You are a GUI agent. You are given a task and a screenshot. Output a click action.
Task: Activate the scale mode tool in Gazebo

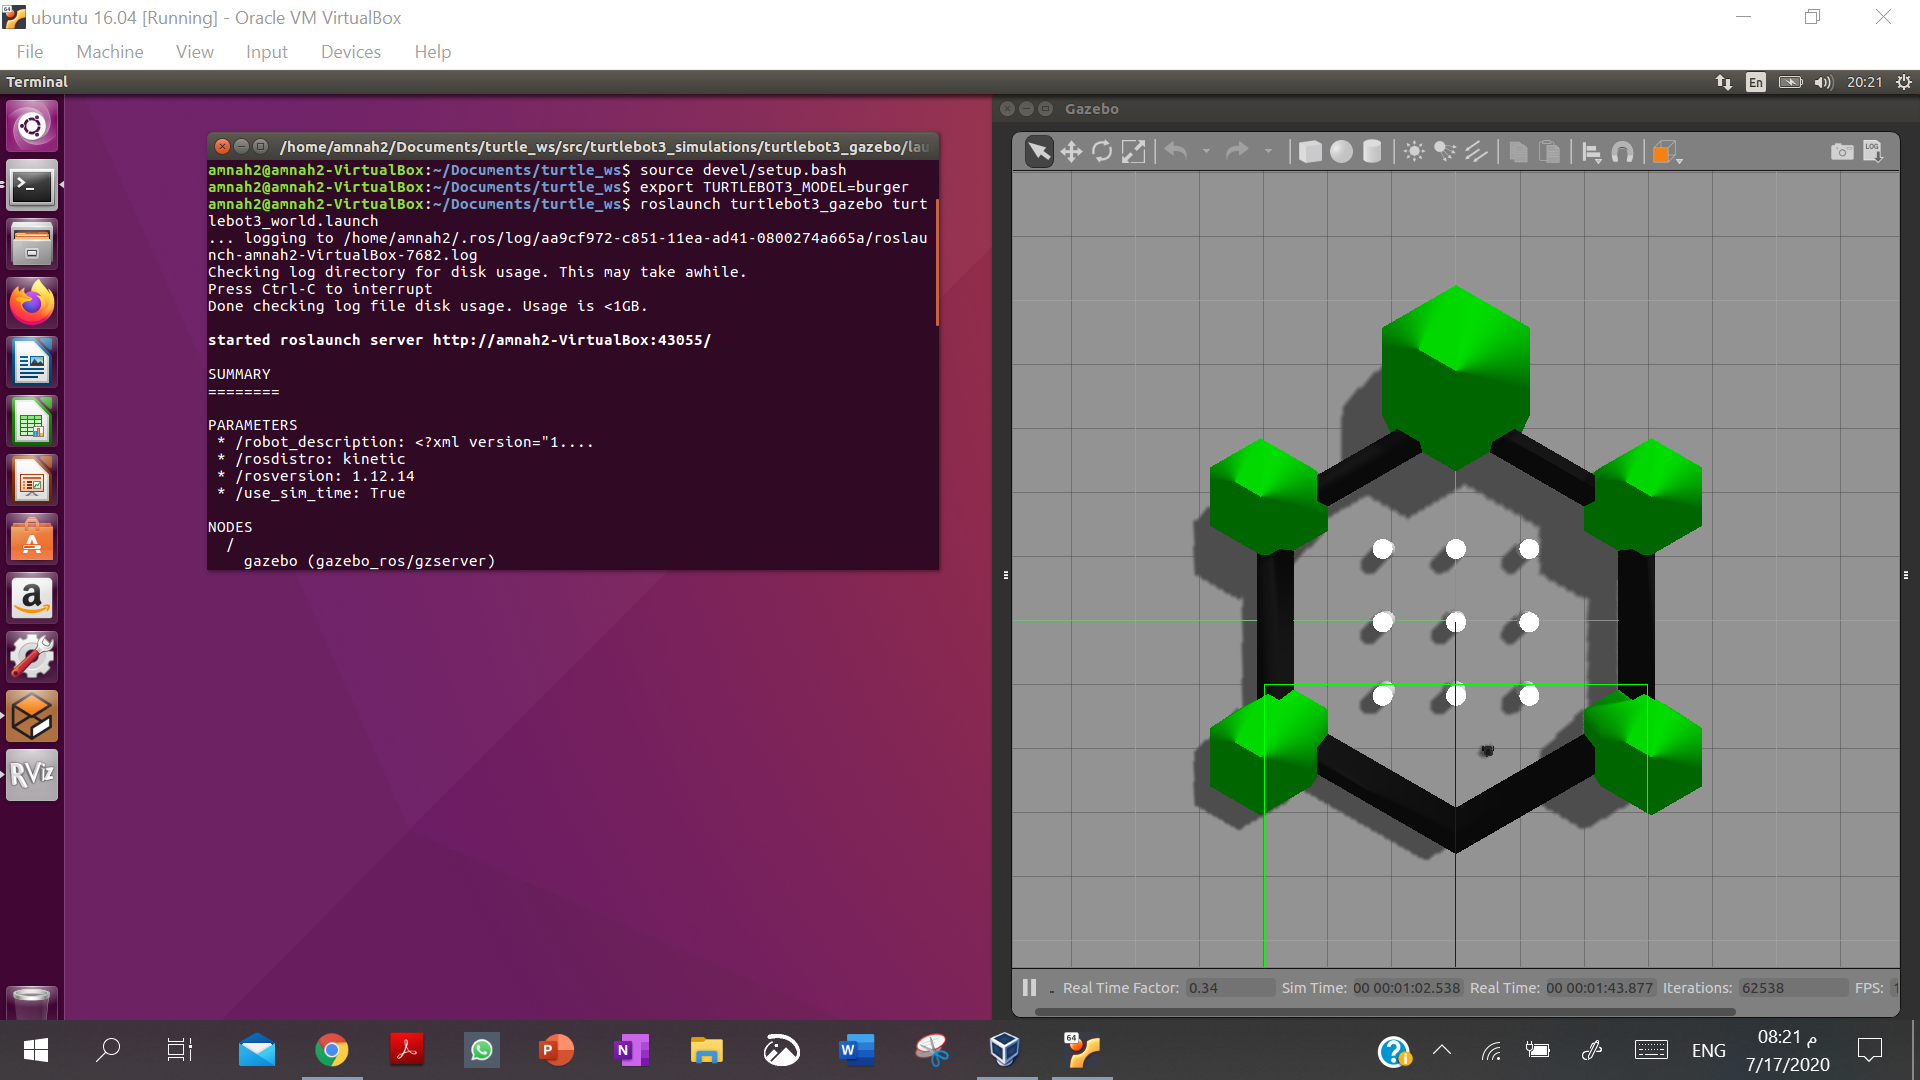[x=1133, y=152]
